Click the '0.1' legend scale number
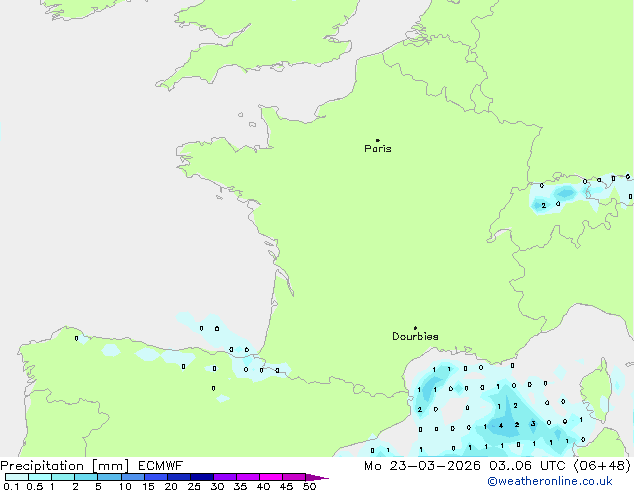Viewport: 634px width, 490px height. [x=11, y=486]
